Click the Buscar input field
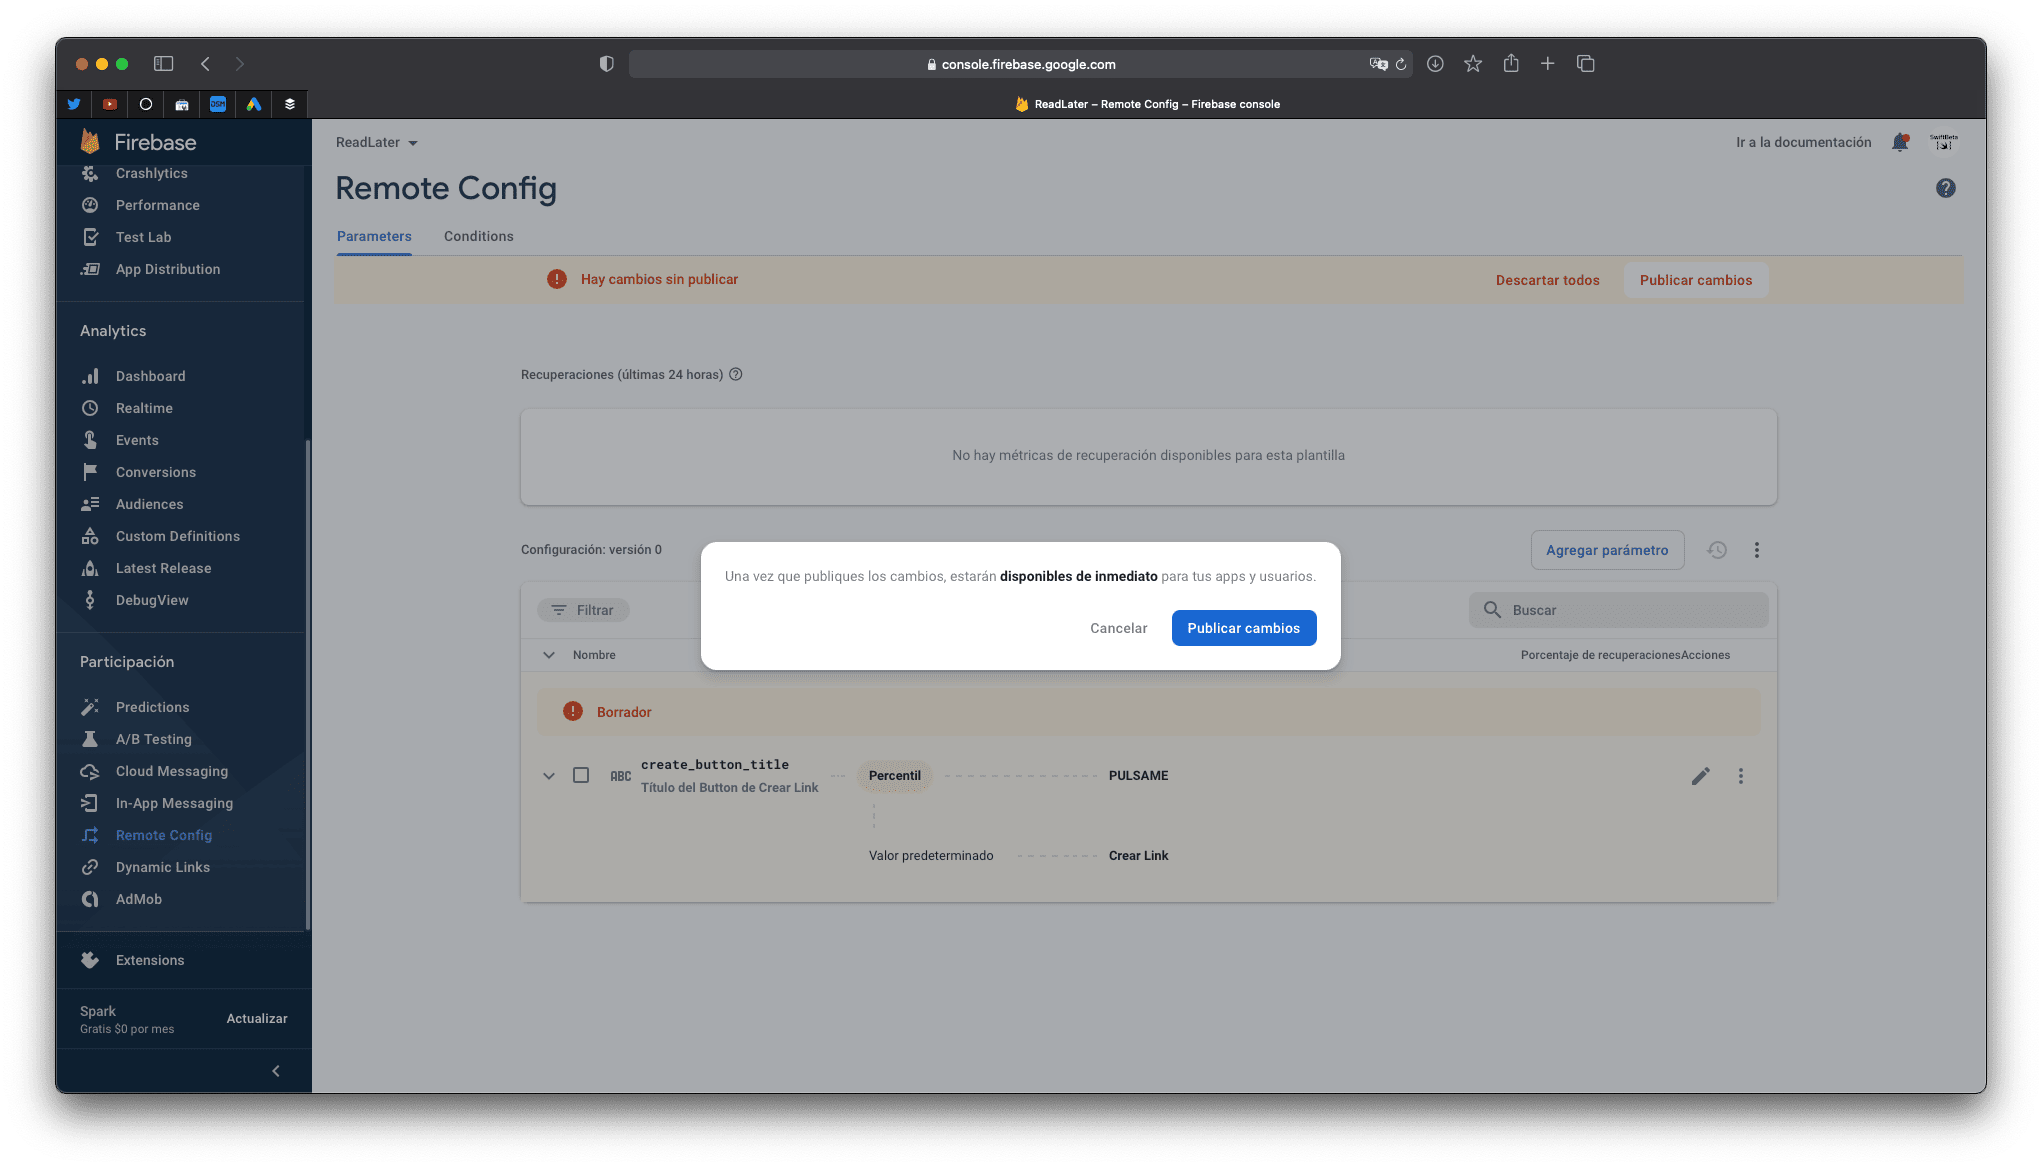This screenshot has width=2042, height=1167. click(x=1620, y=609)
